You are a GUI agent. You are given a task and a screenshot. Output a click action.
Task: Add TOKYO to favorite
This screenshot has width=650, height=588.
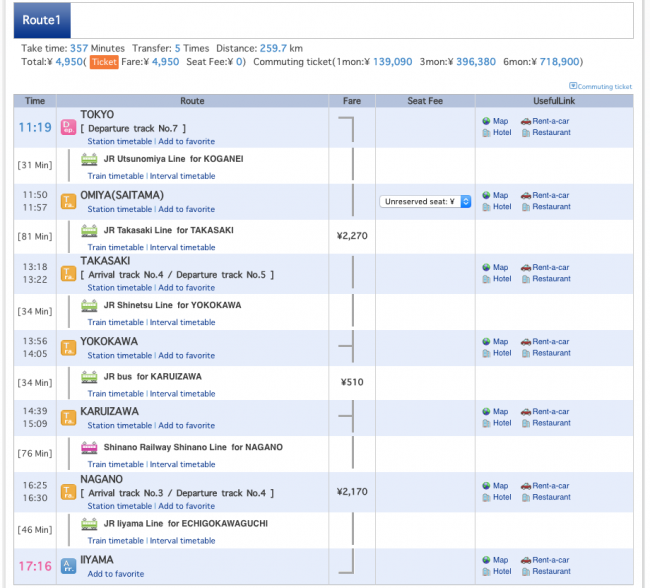187,141
